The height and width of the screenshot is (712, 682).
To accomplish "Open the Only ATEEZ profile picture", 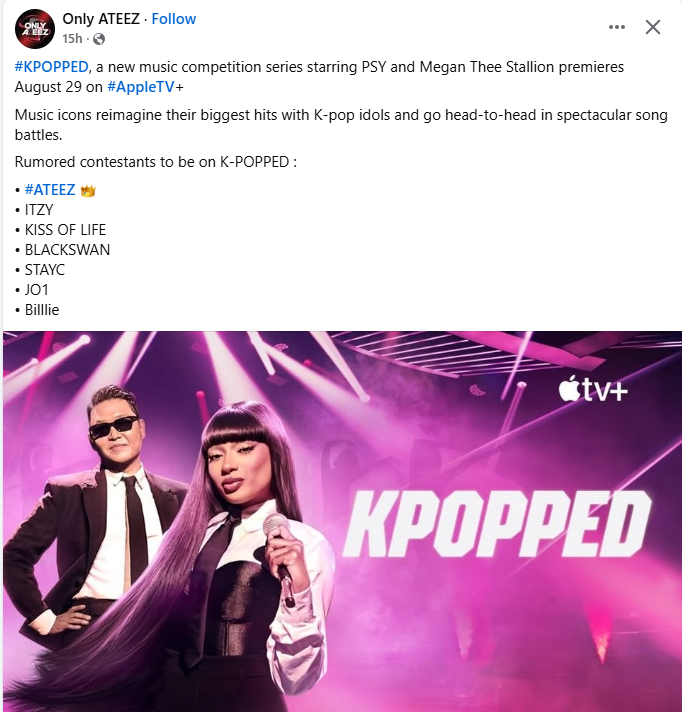I will 35,29.
